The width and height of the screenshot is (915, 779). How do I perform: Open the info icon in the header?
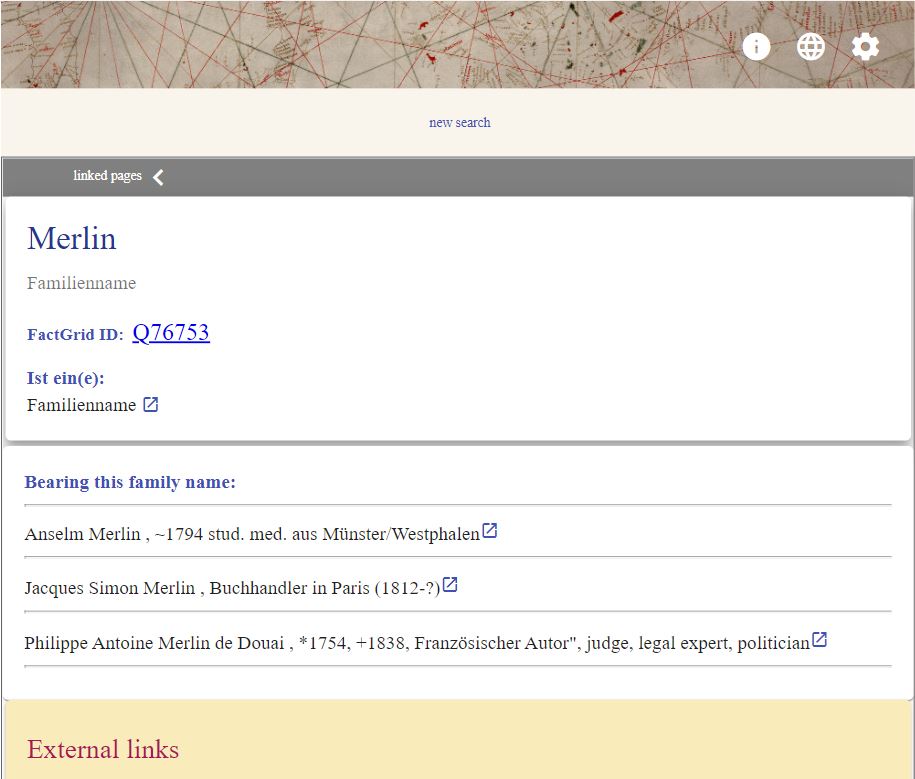756,46
